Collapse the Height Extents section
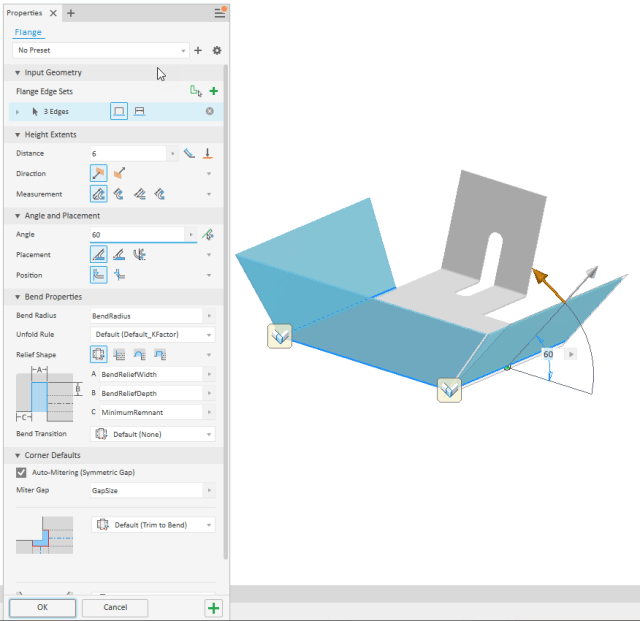Viewport: 640px width, 621px height. click(18, 135)
